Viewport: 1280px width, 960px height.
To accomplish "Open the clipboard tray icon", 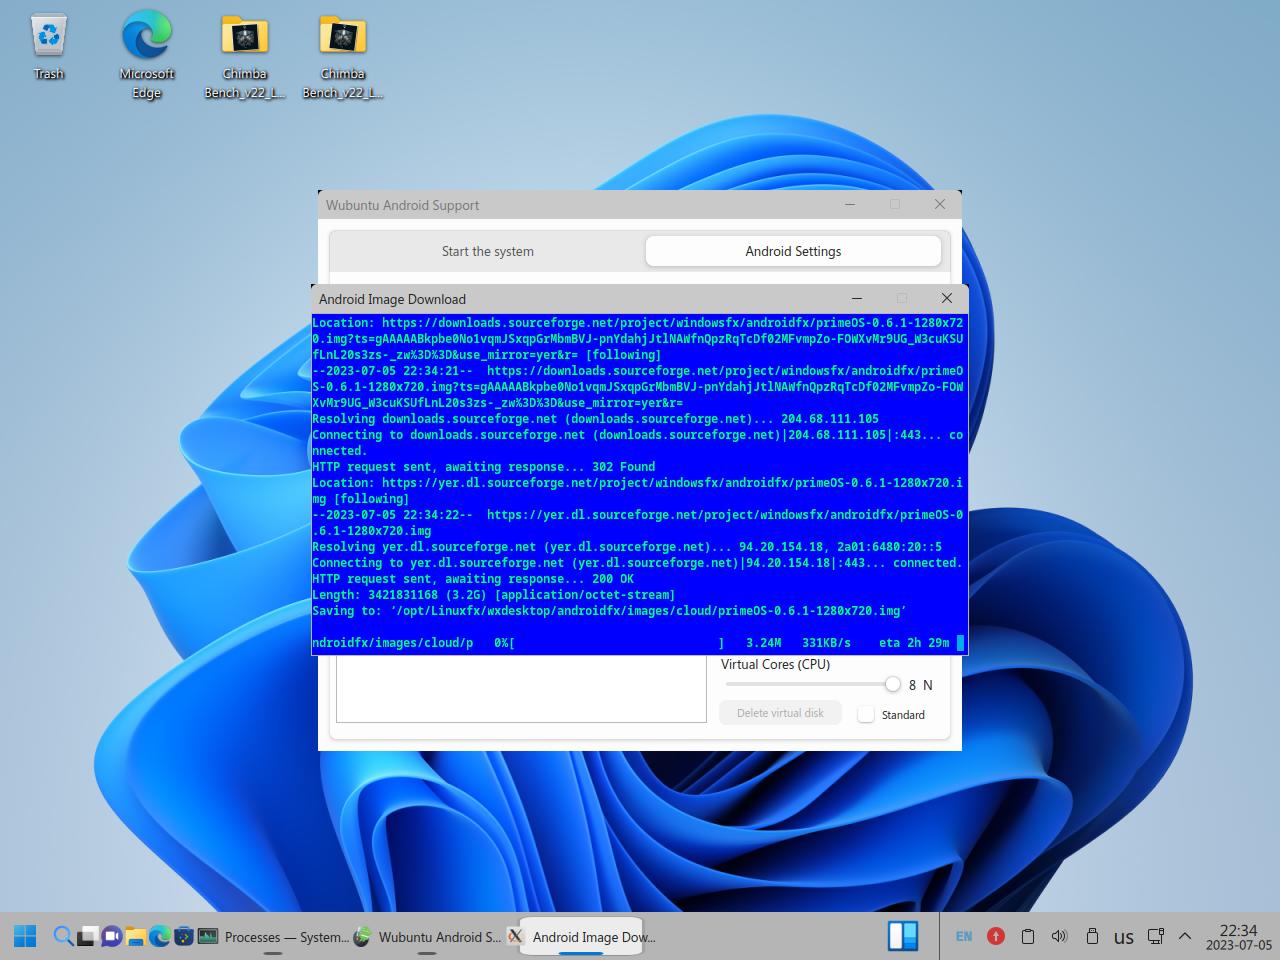I will tap(1027, 937).
